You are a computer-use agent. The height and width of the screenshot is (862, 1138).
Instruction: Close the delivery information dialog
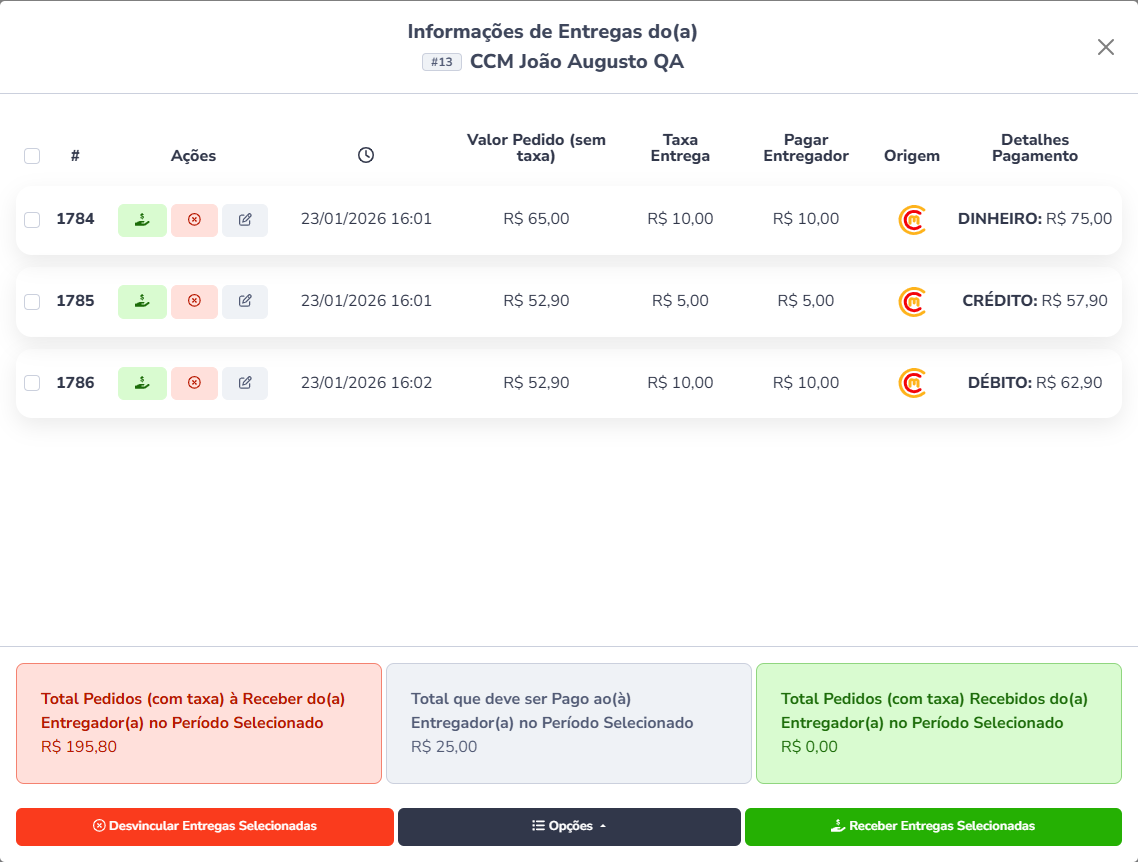tap(1105, 47)
